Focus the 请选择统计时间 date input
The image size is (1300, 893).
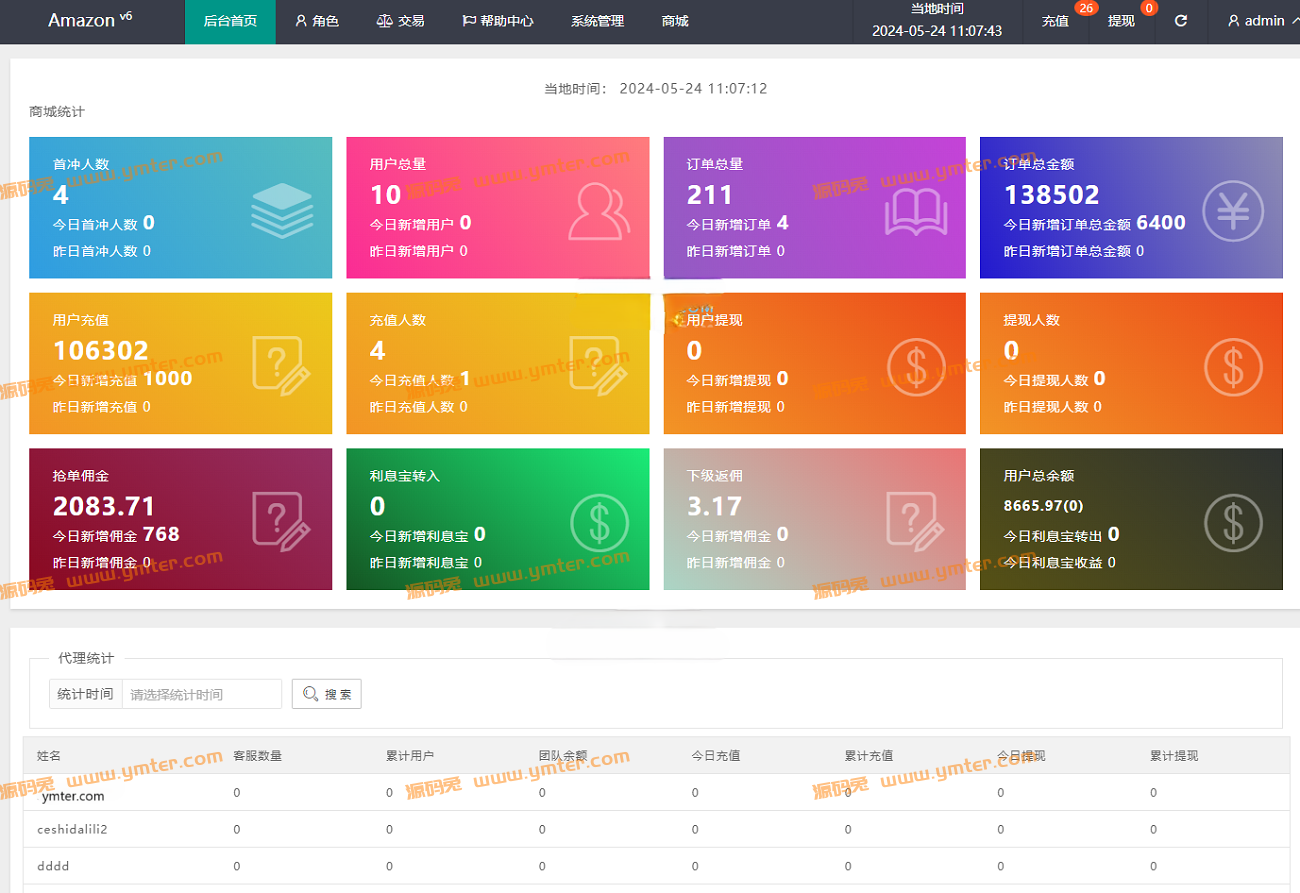point(202,694)
